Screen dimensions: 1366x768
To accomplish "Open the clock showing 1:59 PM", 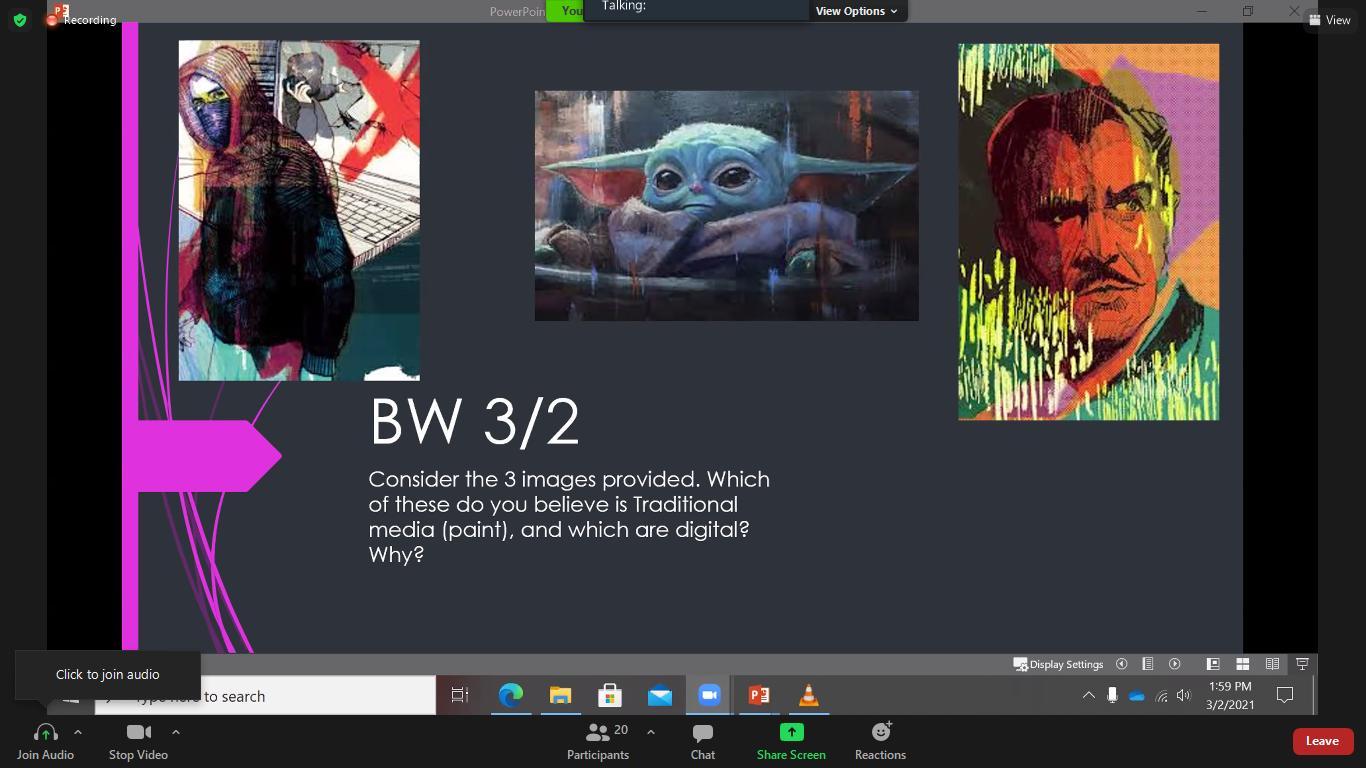I will click(1230, 695).
